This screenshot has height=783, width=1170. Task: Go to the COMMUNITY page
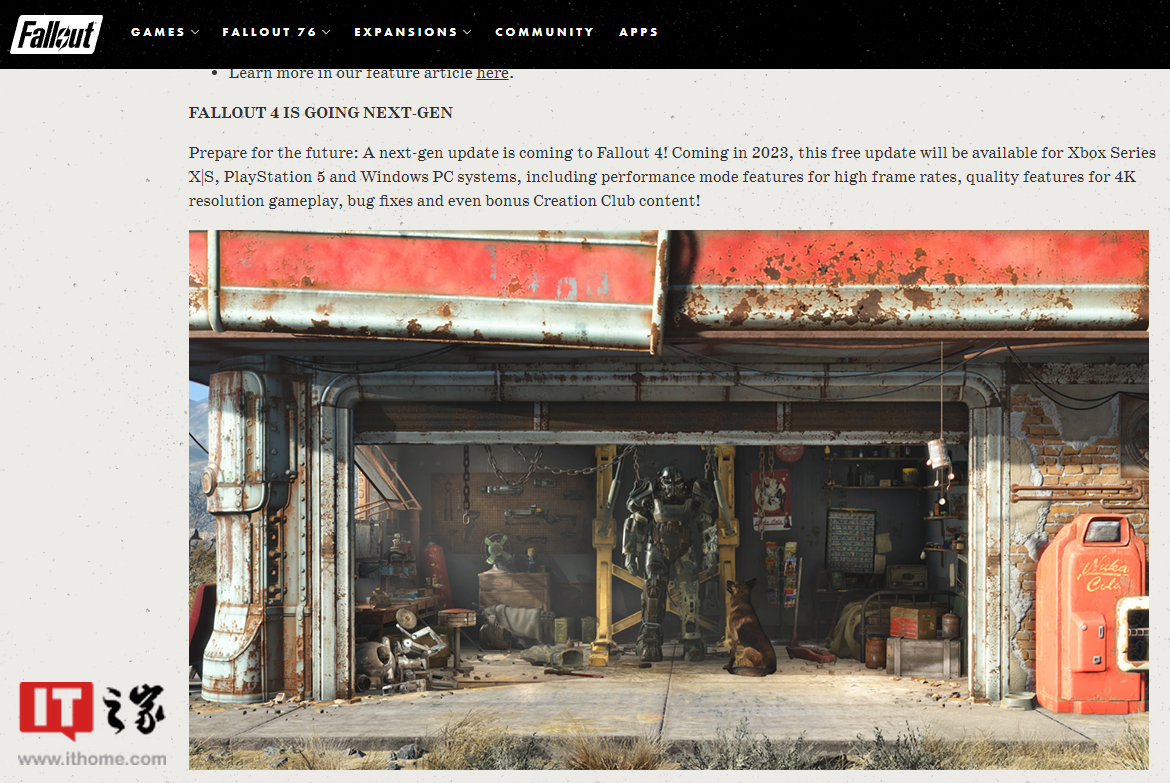coord(545,32)
